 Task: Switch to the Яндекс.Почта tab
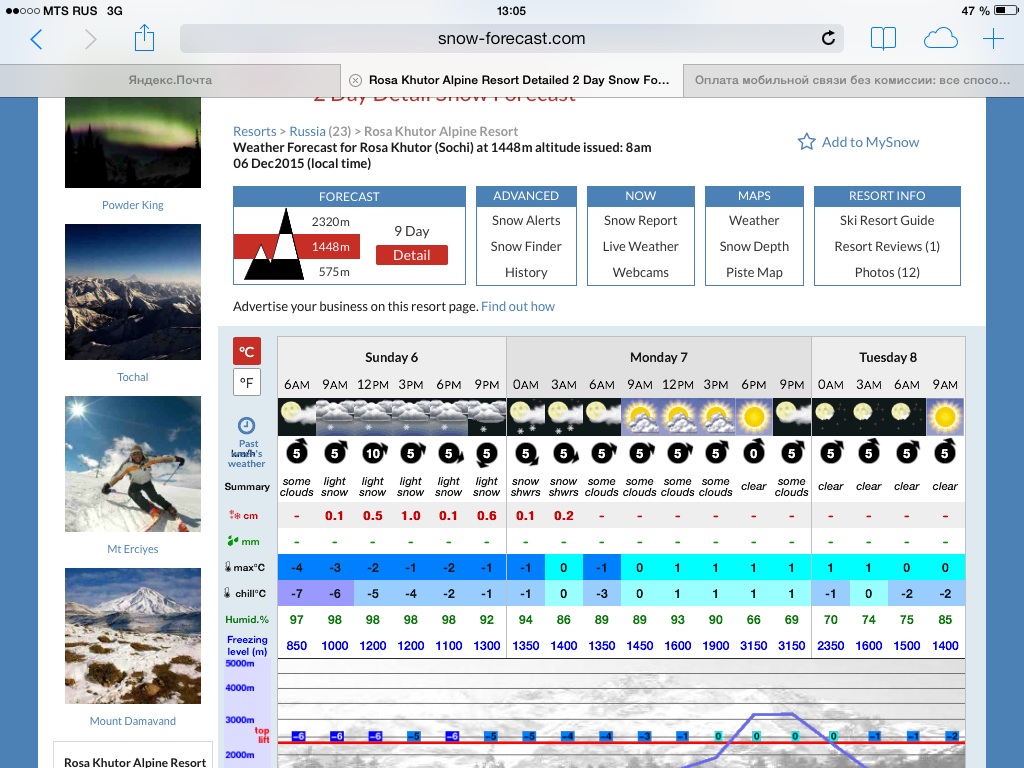[x=170, y=80]
